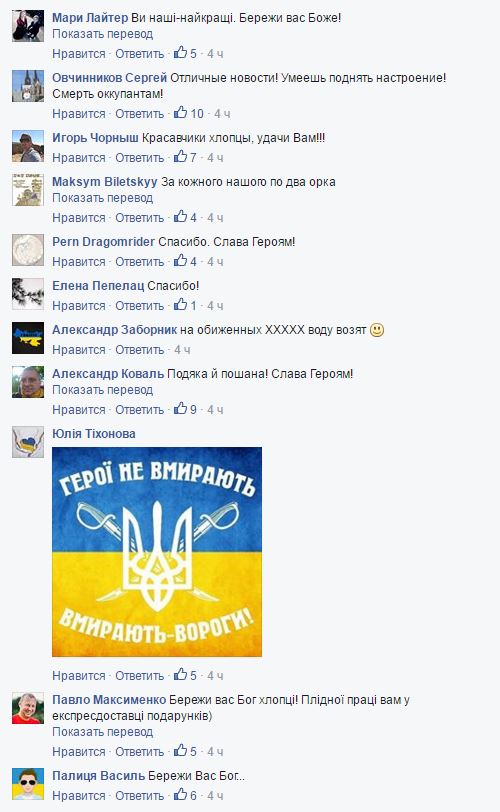Viewport: 500px width, 812px height.
Task: Open the likes on Pern Dragomrider's comment
Action: [x=185, y=261]
